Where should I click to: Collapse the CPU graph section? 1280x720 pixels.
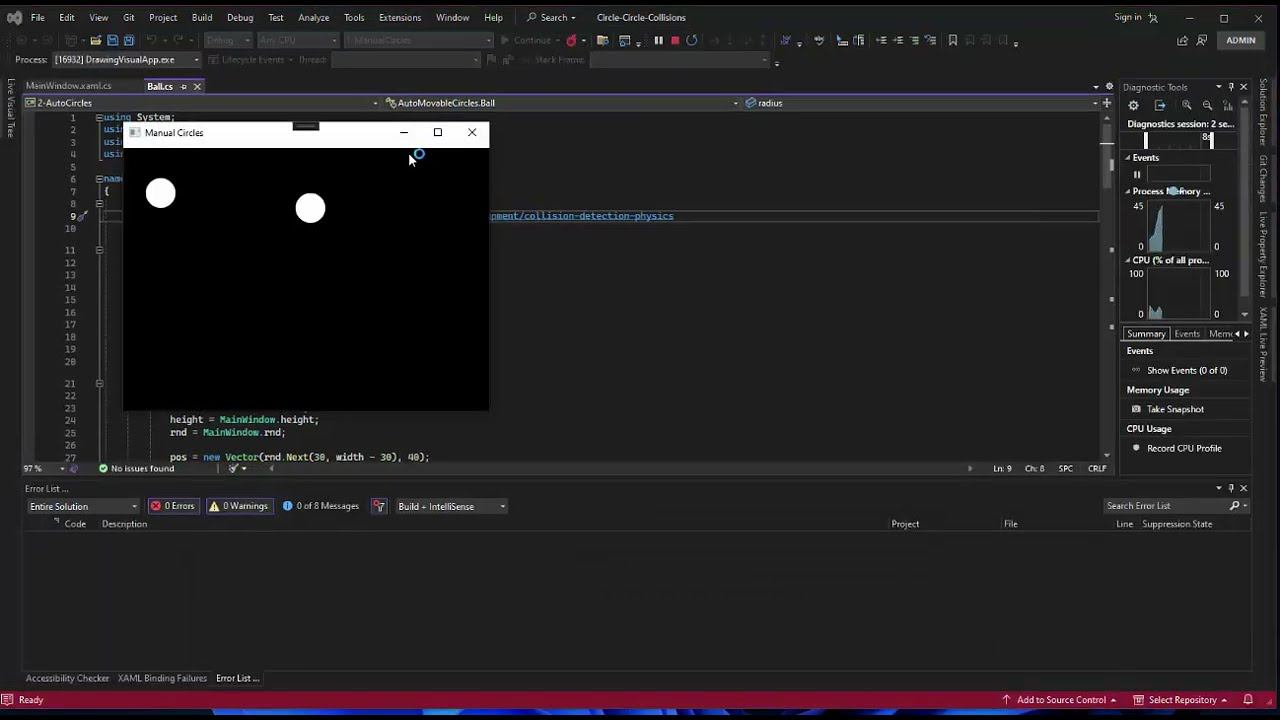pos(1128,260)
